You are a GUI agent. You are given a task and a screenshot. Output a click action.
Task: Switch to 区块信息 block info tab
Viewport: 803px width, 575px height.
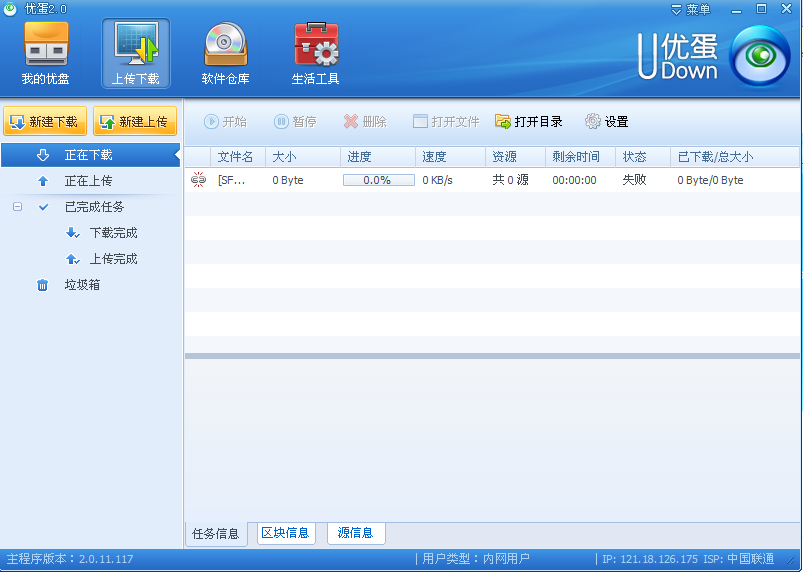click(285, 533)
